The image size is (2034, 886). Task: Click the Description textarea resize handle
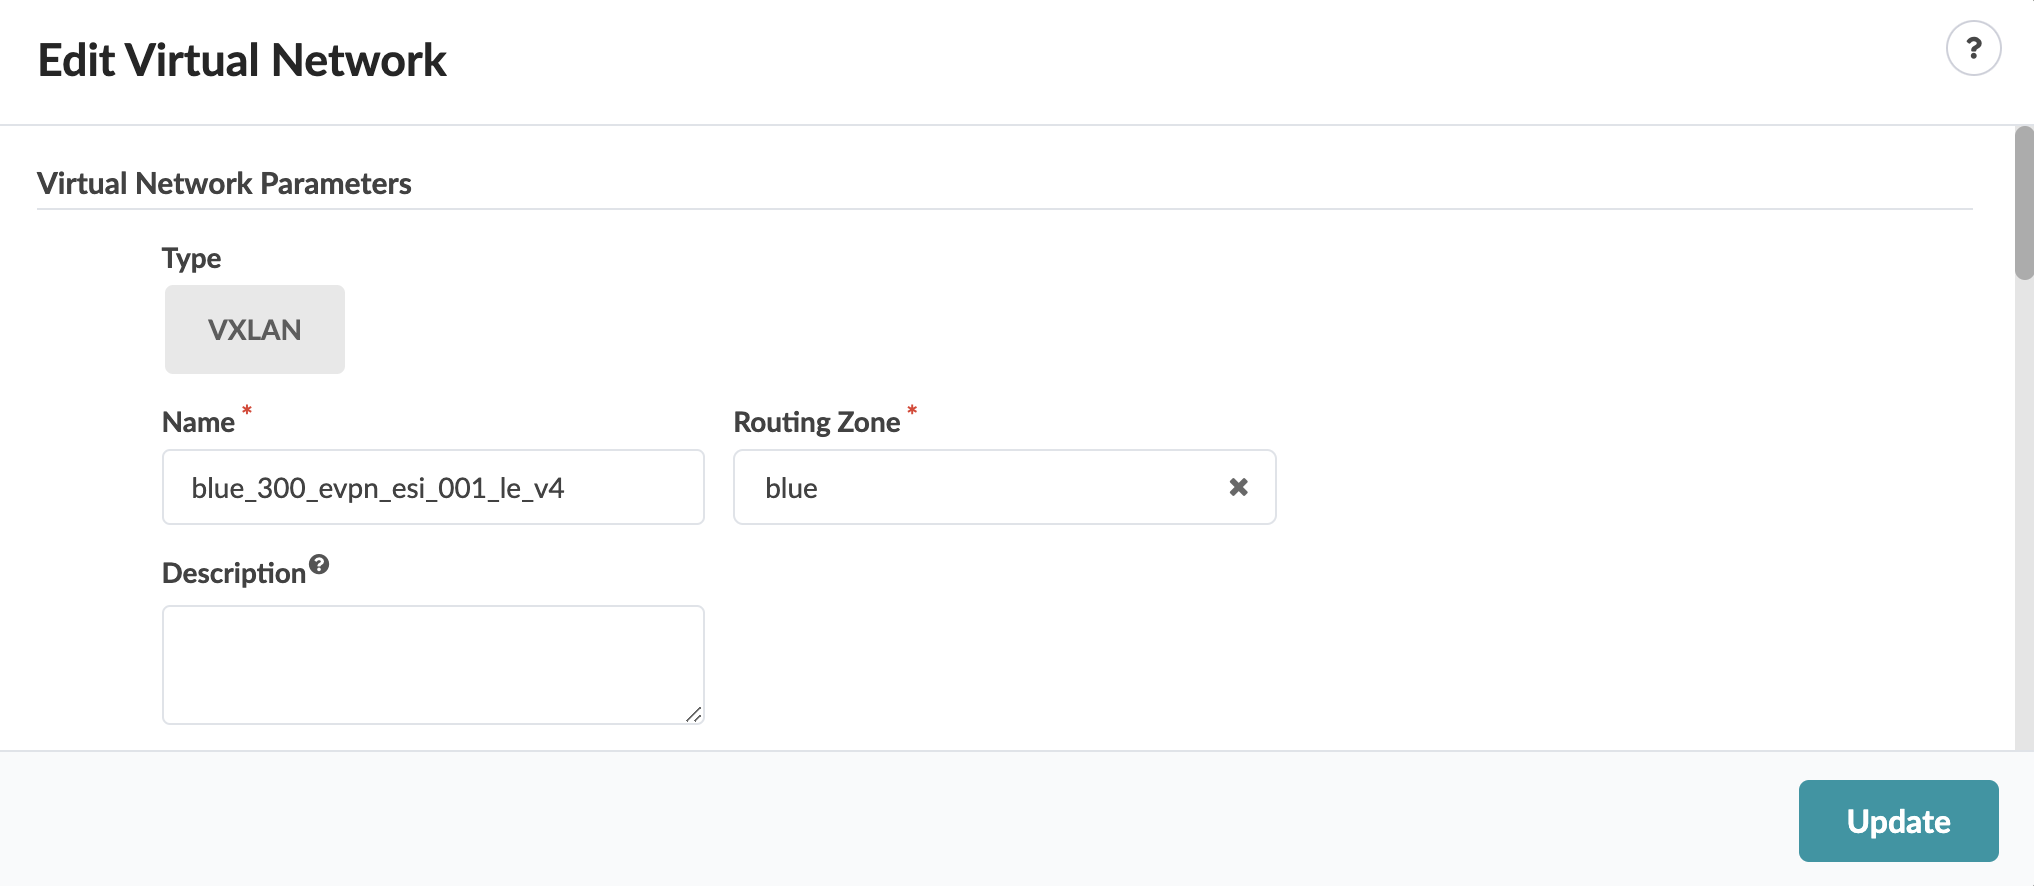click(x=693, y=714)
